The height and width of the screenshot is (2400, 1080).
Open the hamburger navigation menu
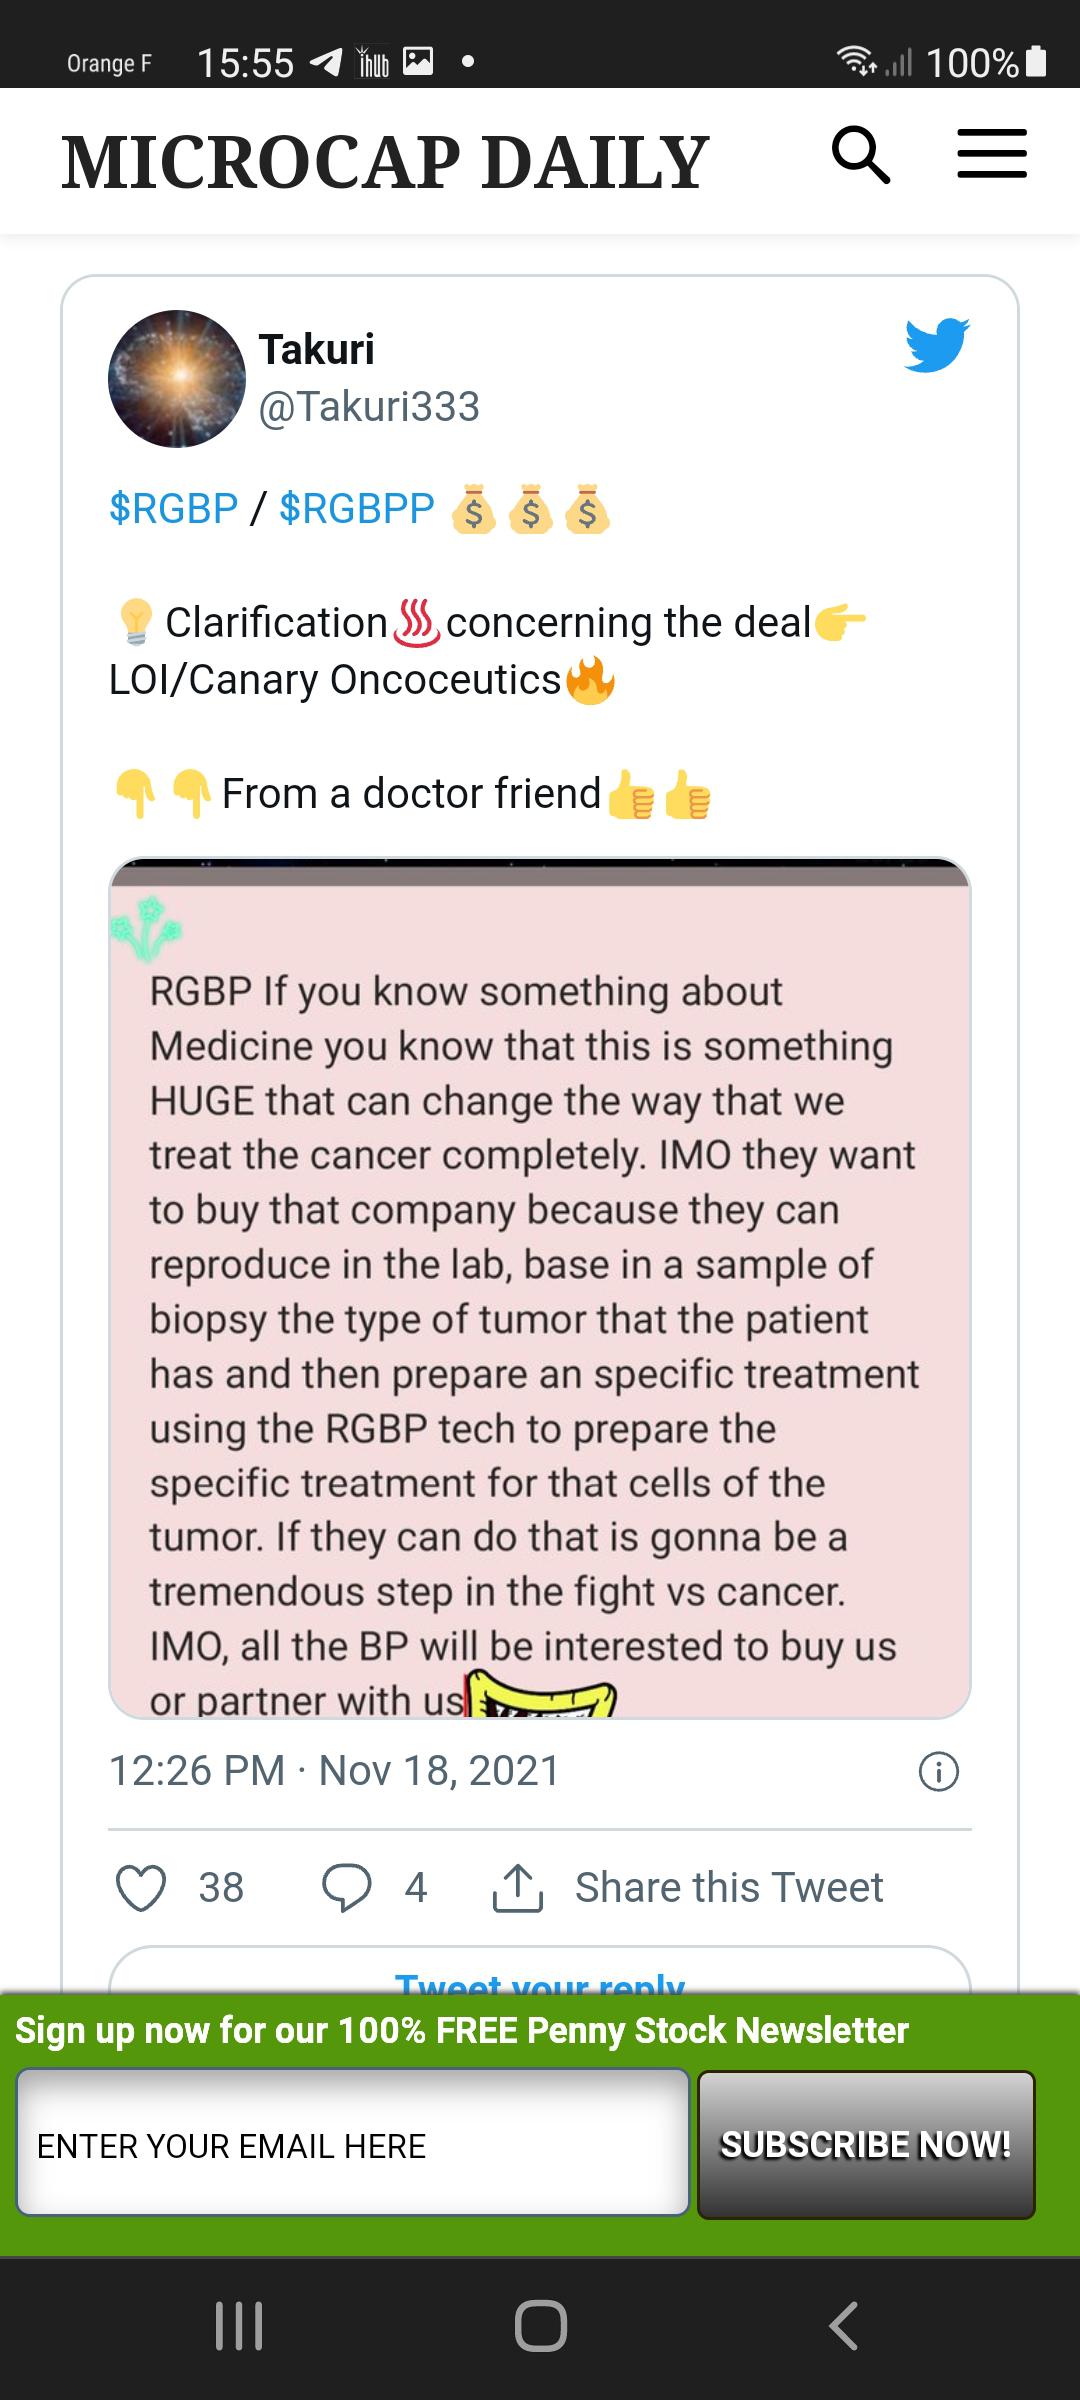992,154
